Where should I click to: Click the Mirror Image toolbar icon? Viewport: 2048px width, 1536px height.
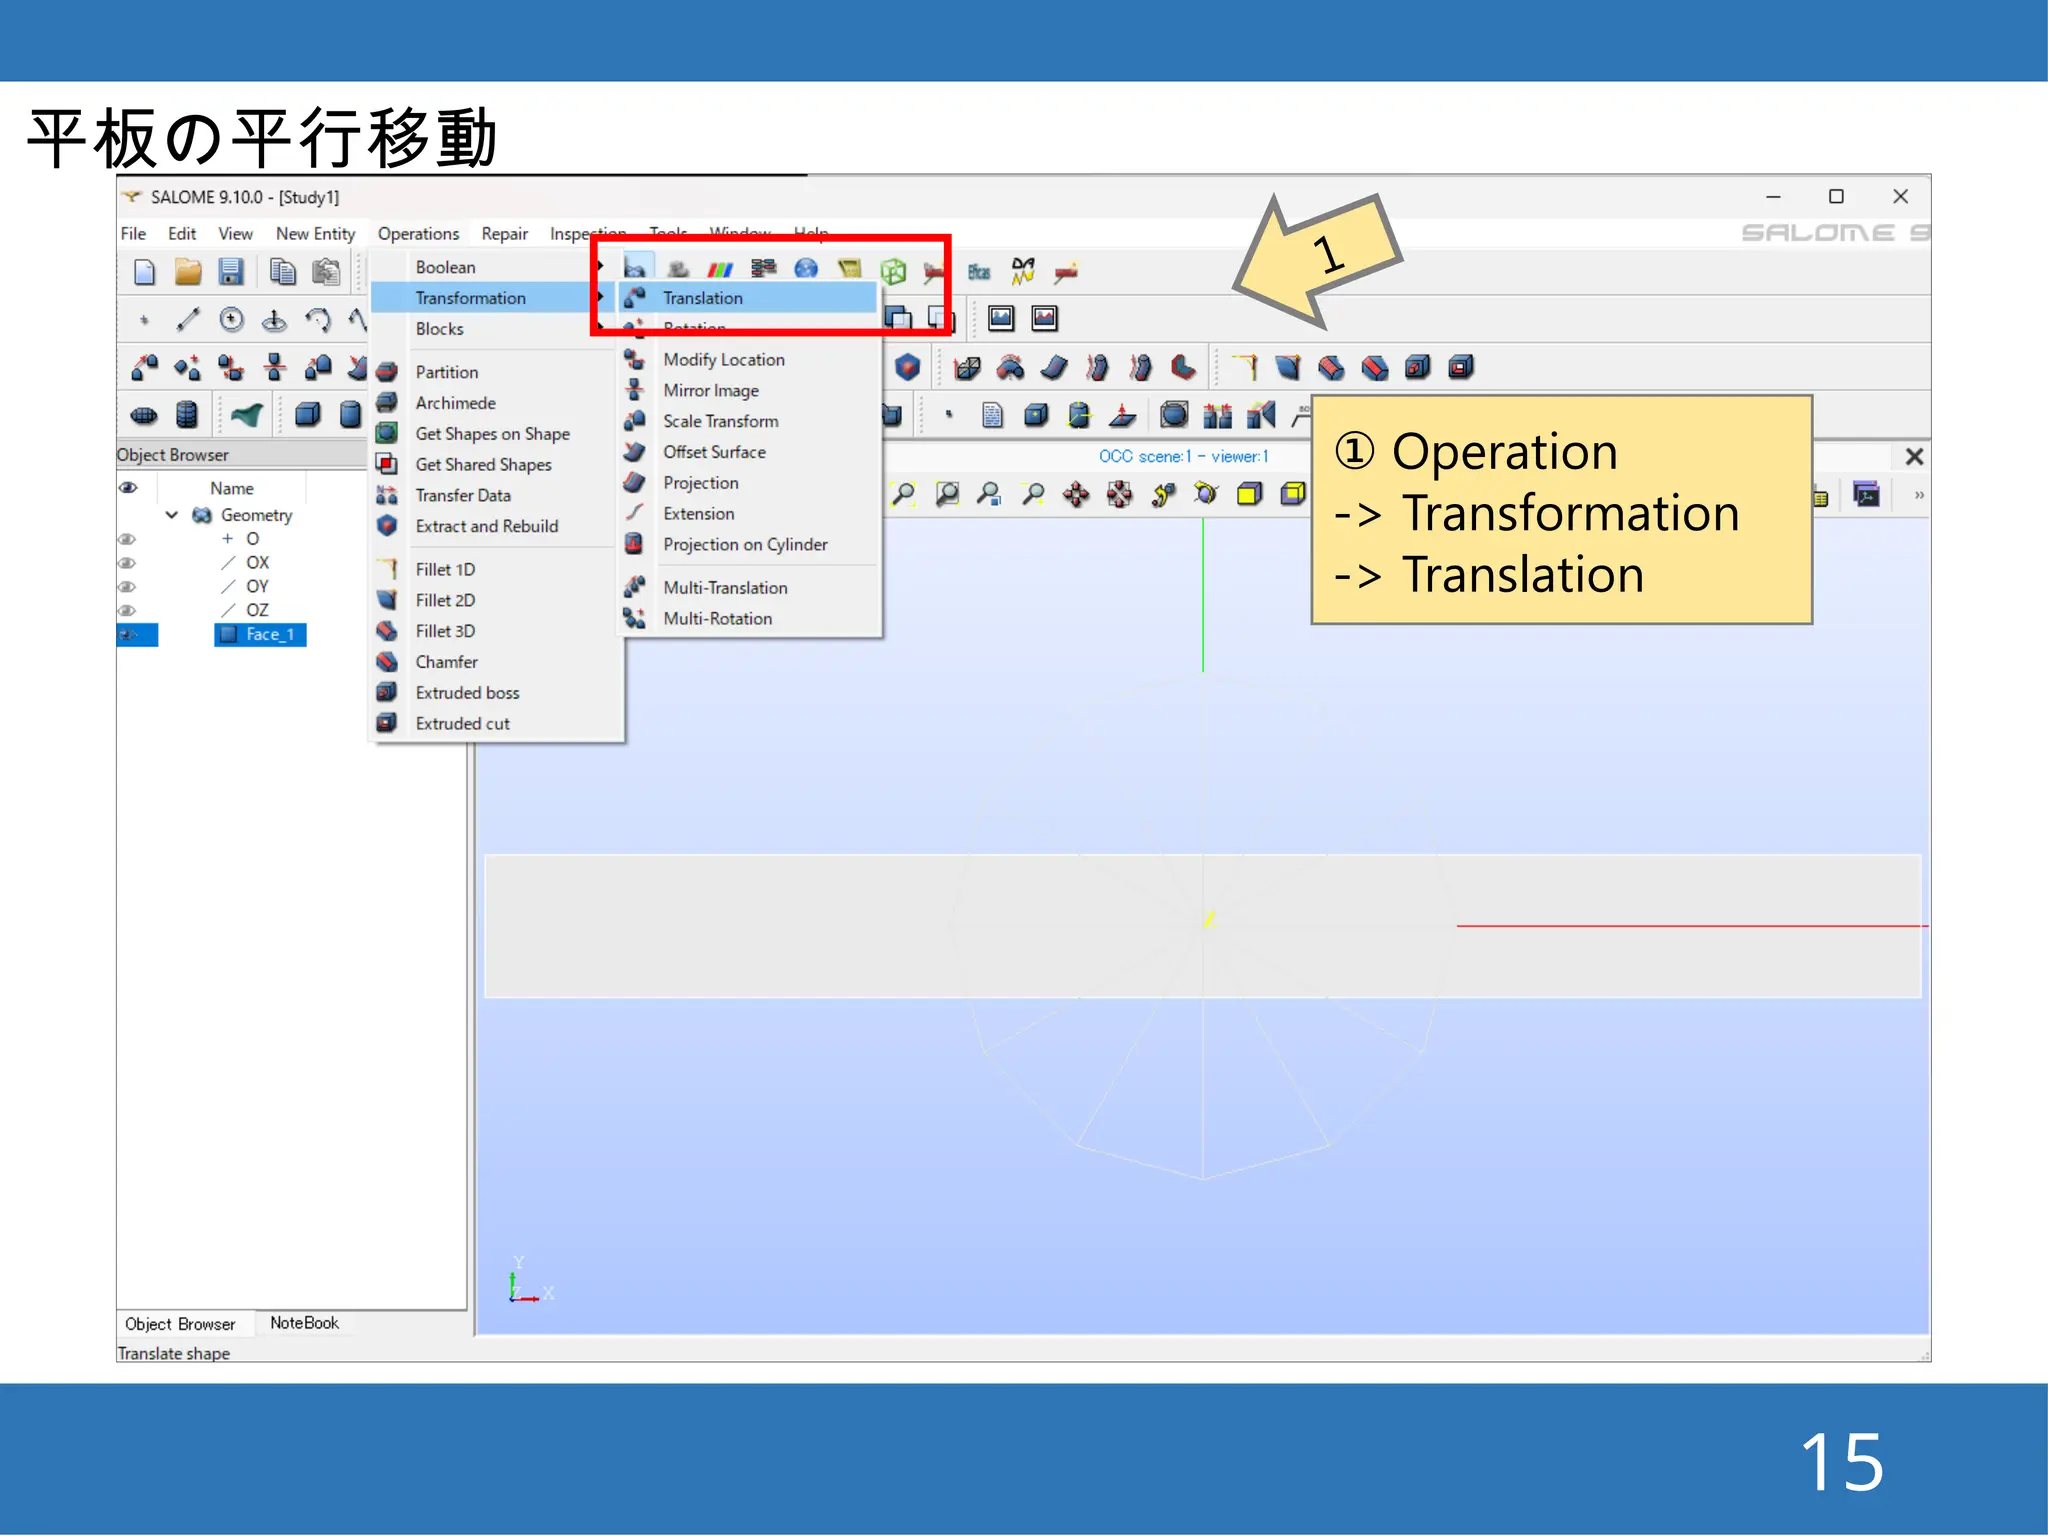click(x=275, y=367)
